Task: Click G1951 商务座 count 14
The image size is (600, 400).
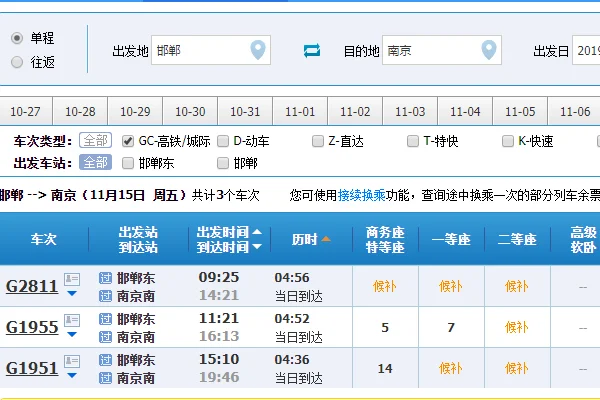Action: [x=385, y=369]
